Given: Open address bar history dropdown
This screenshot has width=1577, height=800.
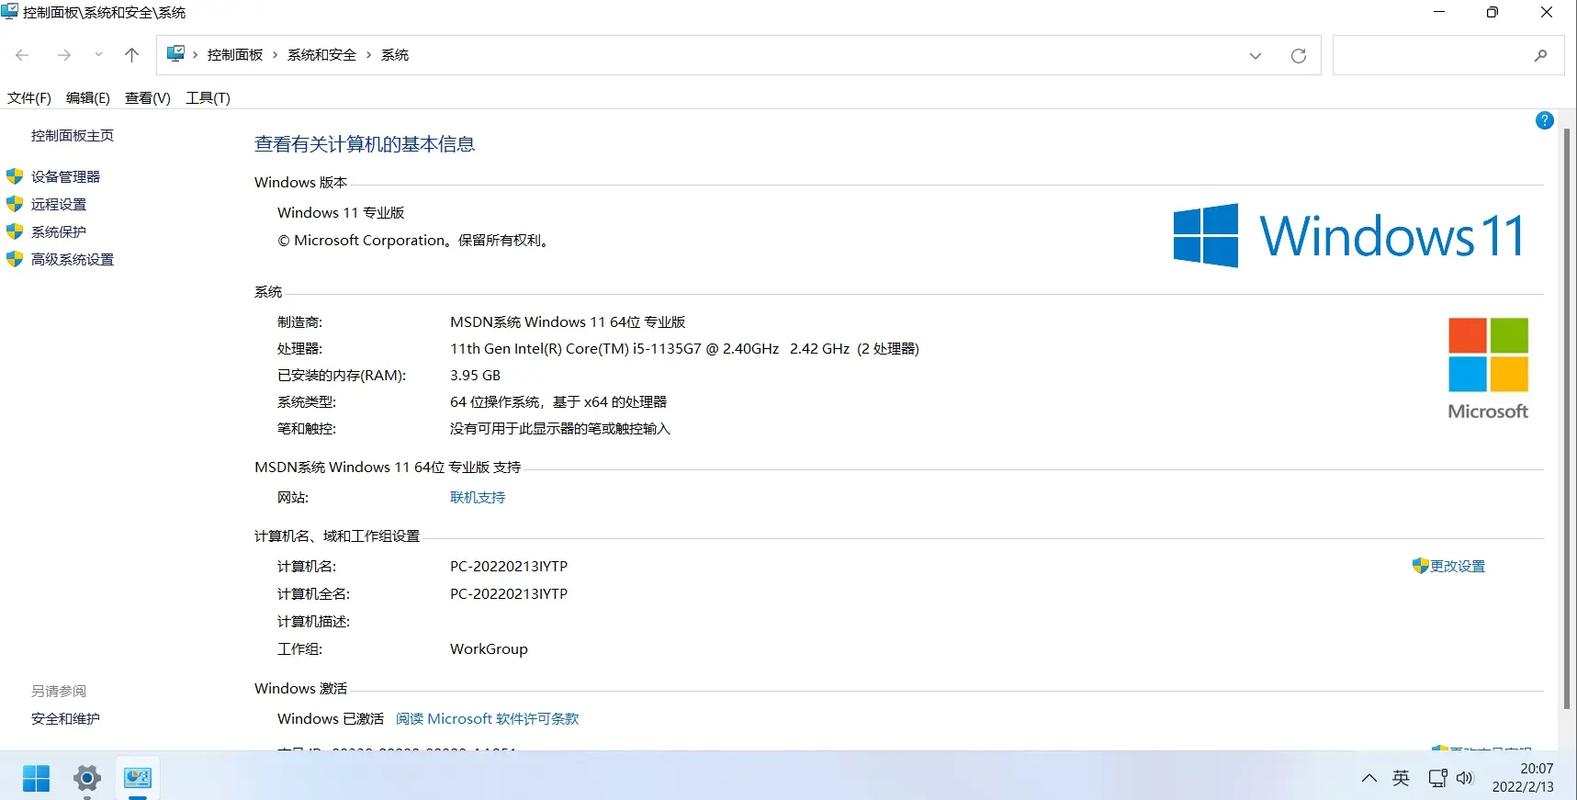Looking at the screenshot, I should click(x=1255, y=56).
